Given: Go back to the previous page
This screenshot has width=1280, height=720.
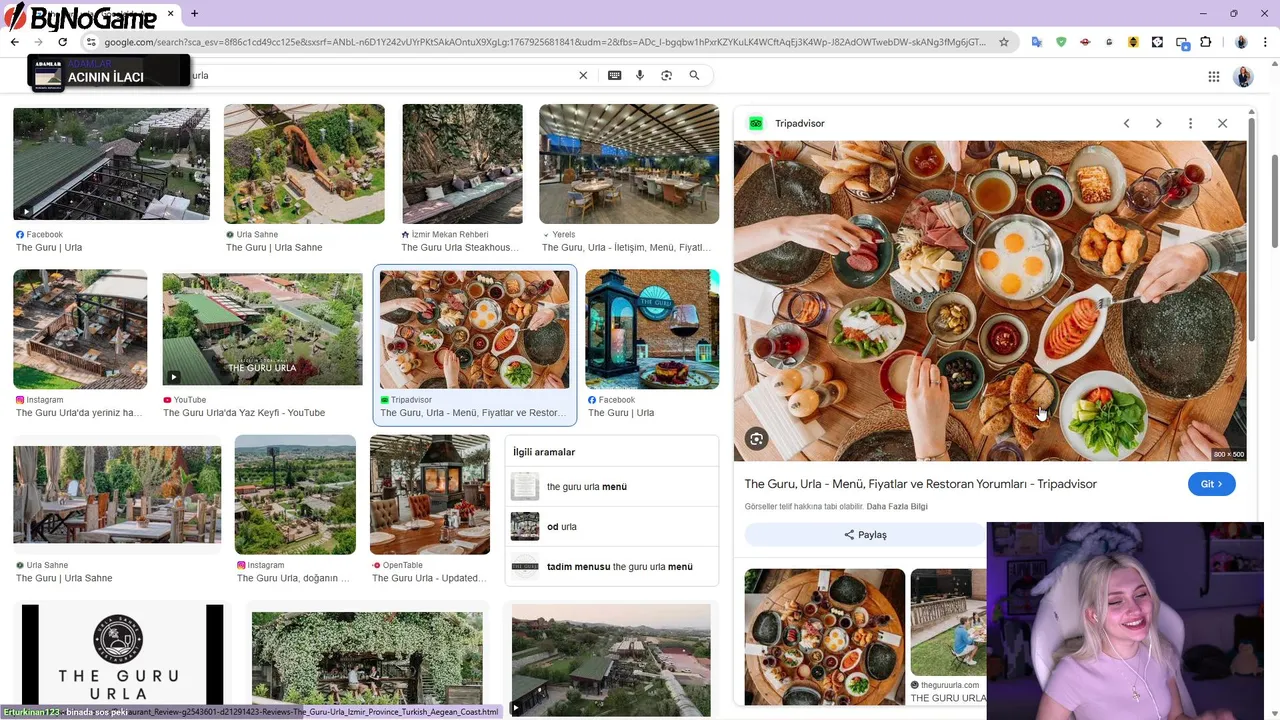Looking at the screenshot, I should [x=15, y=42].
